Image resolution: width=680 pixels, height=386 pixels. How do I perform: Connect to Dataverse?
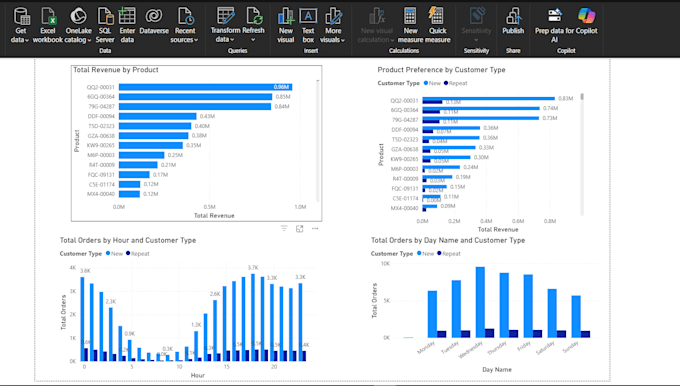(154, 22)
